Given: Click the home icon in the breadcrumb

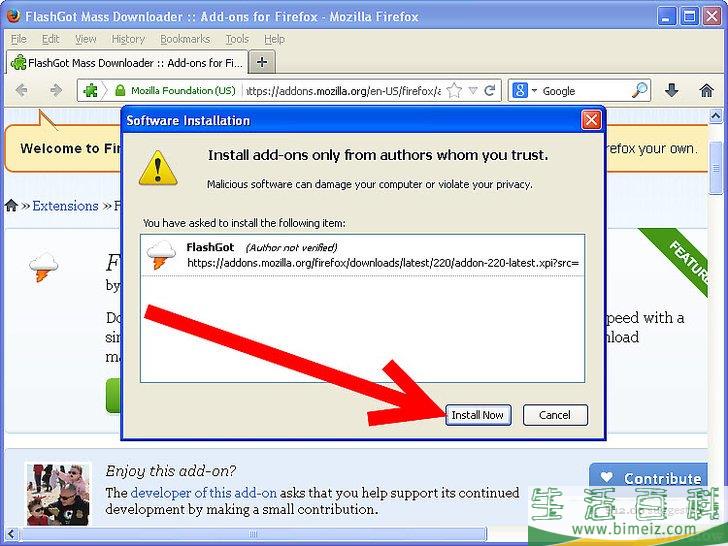Looking at the screenshot, I should [x=12, y=205].
